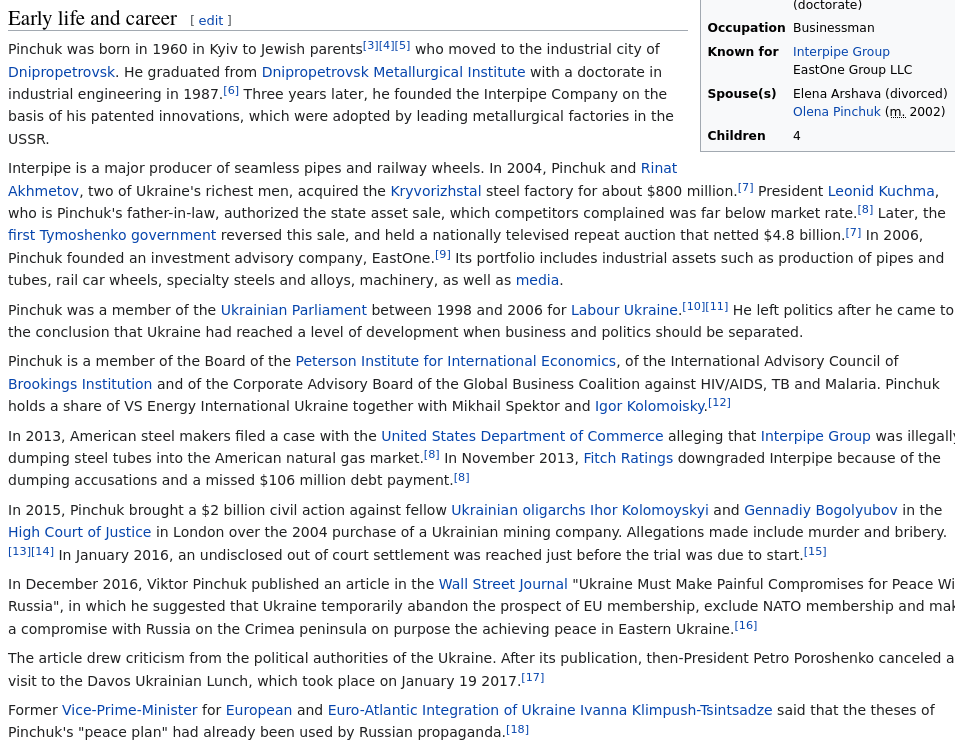Visit the Brookings Institution link

coord(80,384)
